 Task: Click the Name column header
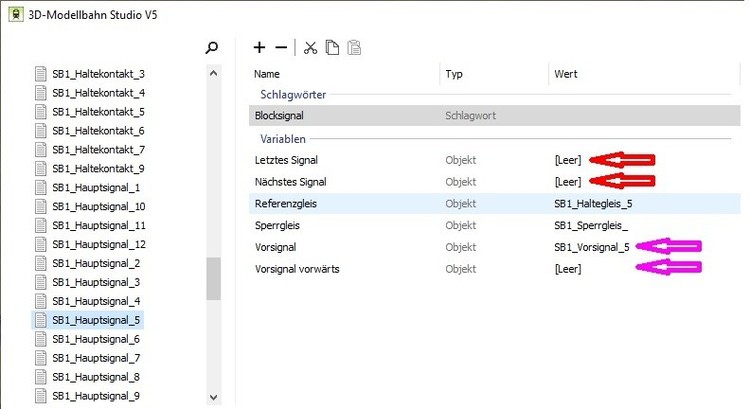pos(267,74)
